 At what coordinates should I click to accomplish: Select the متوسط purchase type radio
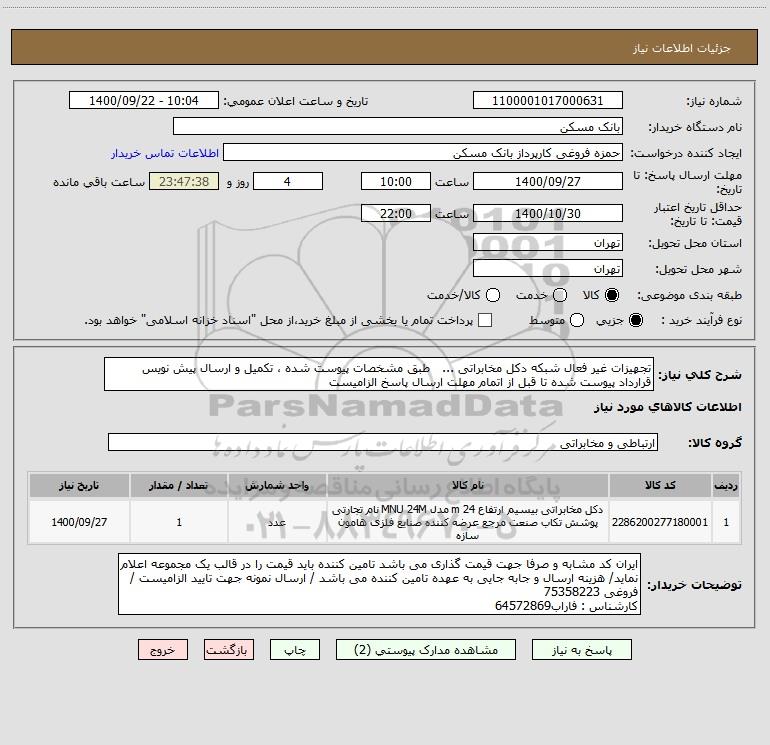(577, 320)
